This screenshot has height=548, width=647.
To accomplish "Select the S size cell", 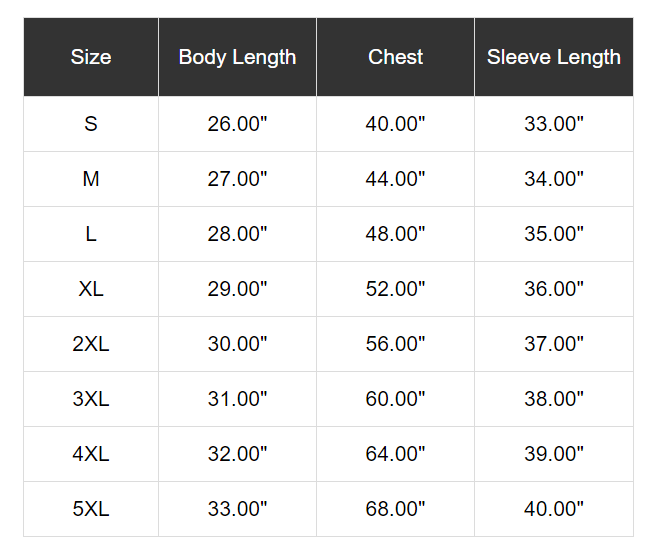I will [91, 124].
